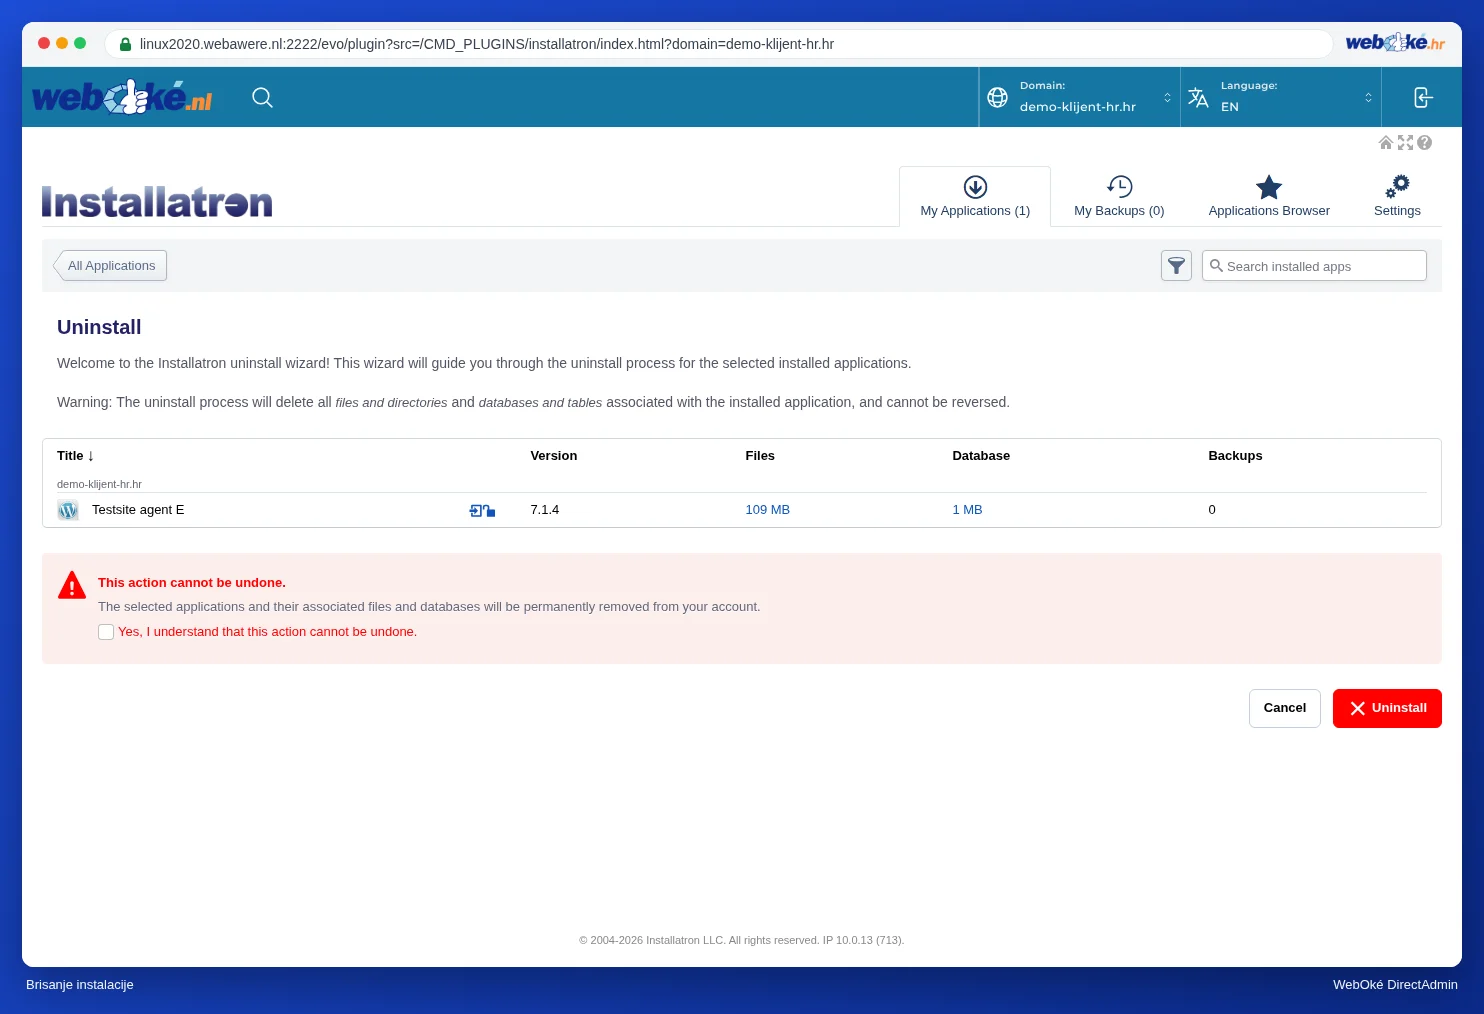Click the All Applications button
The height and width of the screenshot is (1014, 1484).
click(110, 266)
